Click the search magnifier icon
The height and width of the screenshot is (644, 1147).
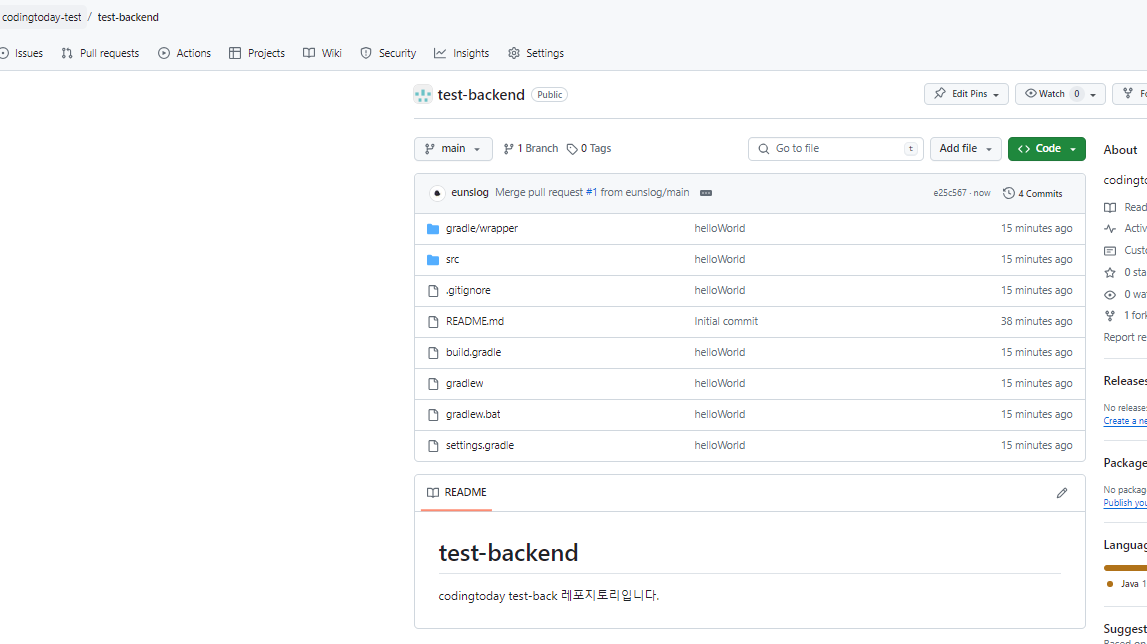click(764, 149)
